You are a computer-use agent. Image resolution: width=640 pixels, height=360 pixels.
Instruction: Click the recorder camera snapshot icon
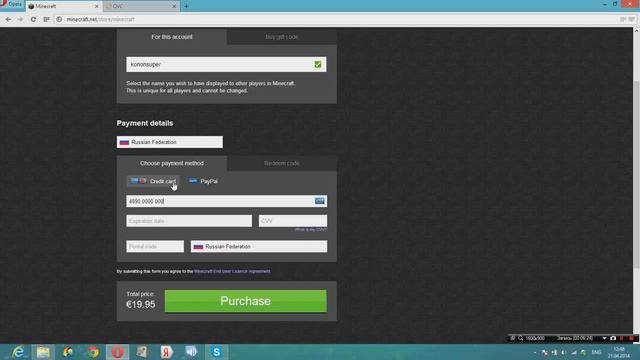[613, 338]
